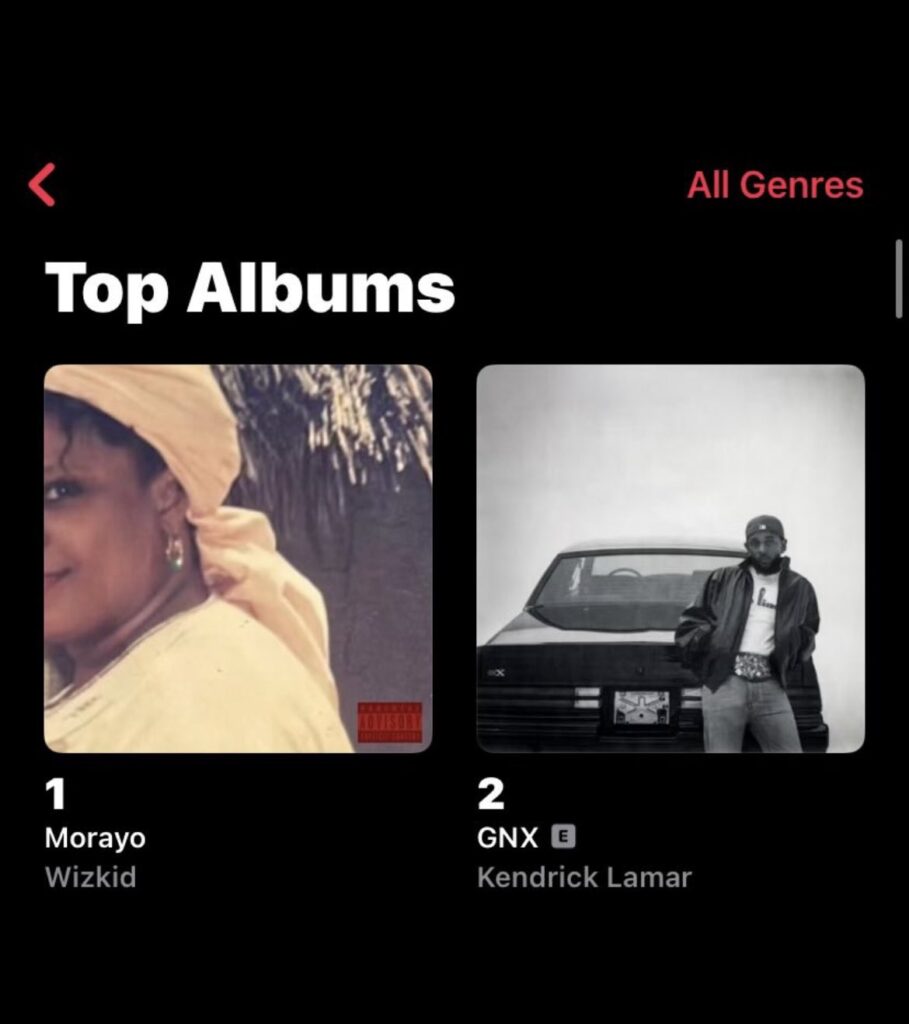Click the explicit E badge beside GNX

(x=564, y=837)
